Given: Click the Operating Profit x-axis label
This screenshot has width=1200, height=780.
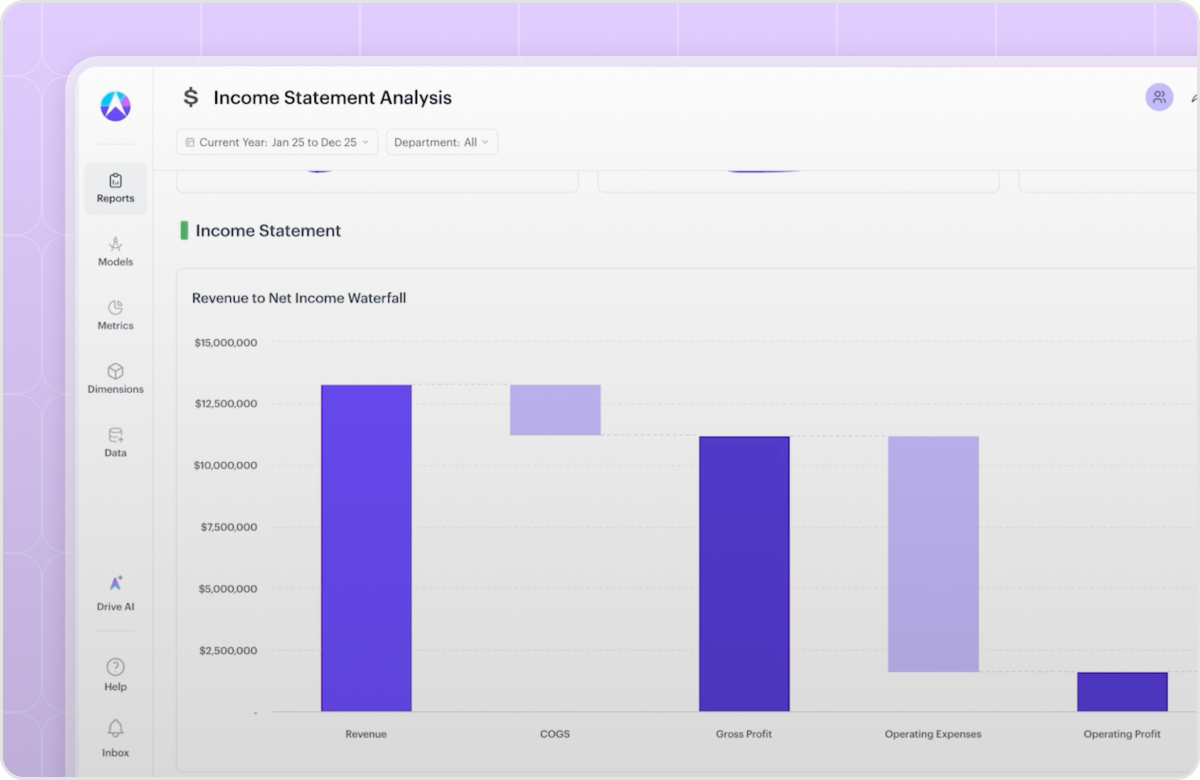Looking at the screenshot, I should click(x=1122, y=734).
